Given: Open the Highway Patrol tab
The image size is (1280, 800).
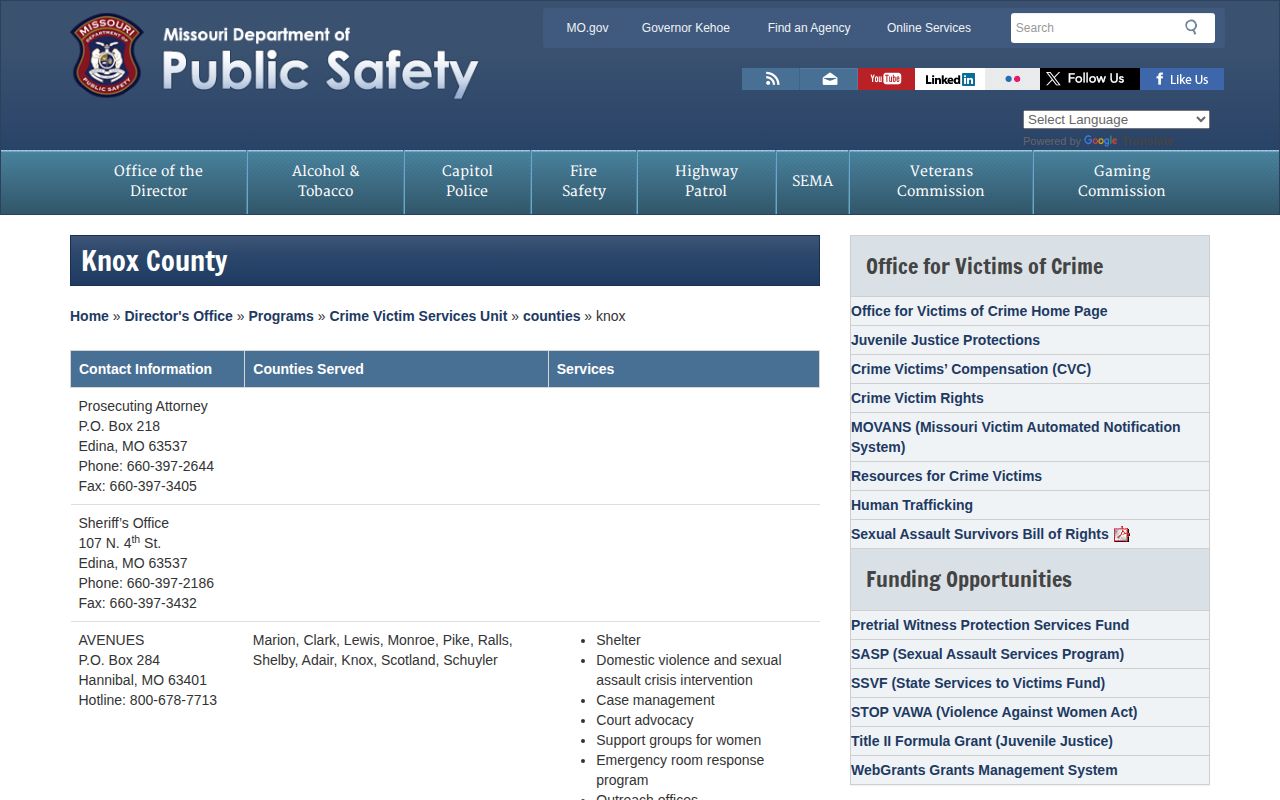Looking at the screenshot, I should click(x=706, y=182).
